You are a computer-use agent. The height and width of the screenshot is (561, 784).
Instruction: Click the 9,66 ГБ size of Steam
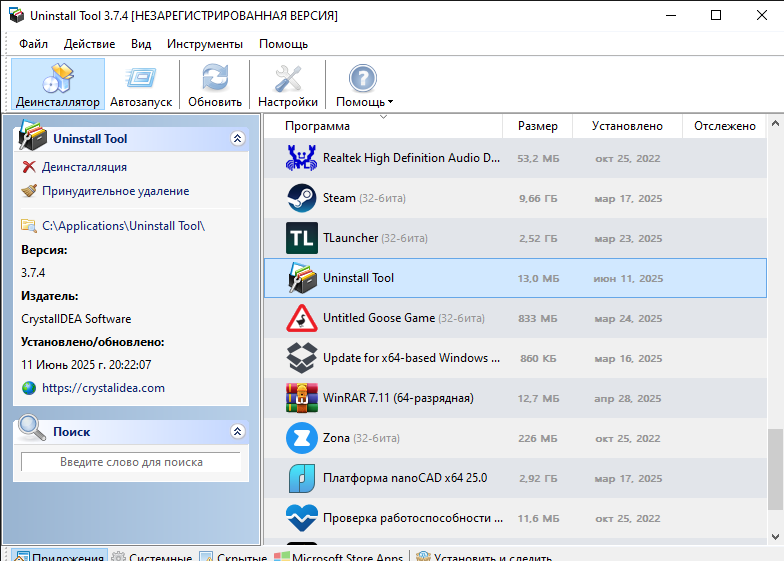(x=538, y=198)
